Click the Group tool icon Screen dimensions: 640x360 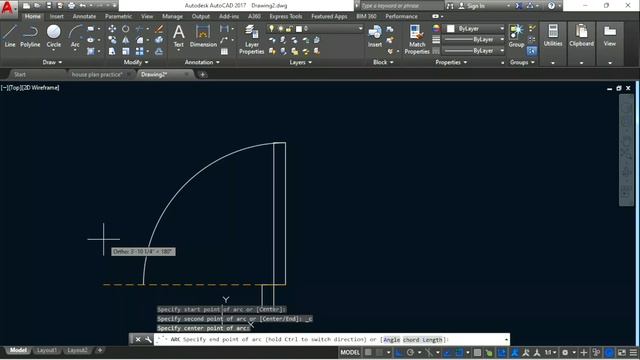pos(516,36)
